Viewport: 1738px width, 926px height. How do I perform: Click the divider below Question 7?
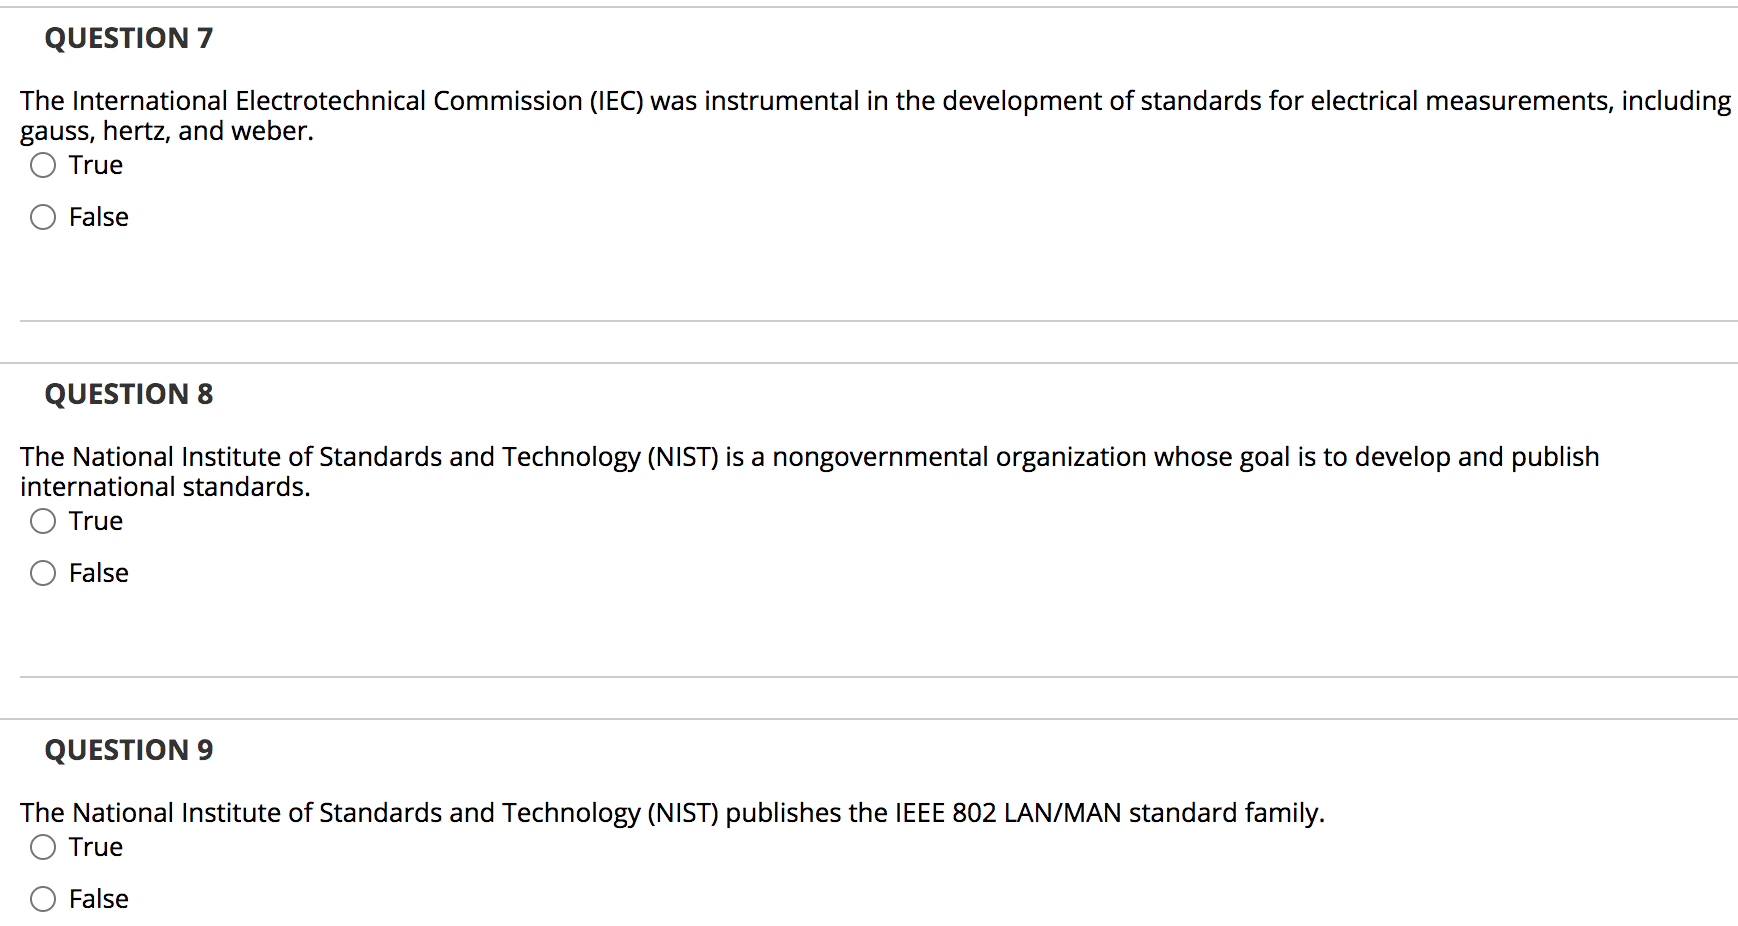(x=870, y=320)
